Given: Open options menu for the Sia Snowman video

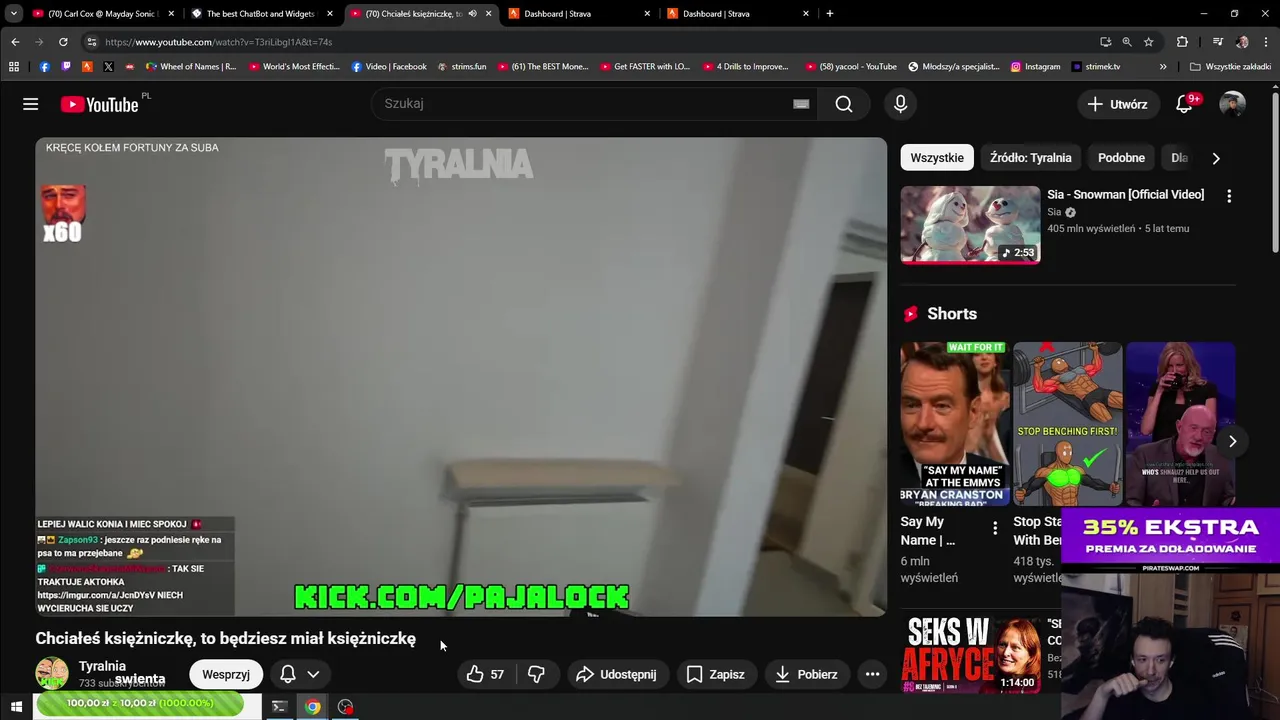Looking at the screenshot, I should [x=1229, y=196].
